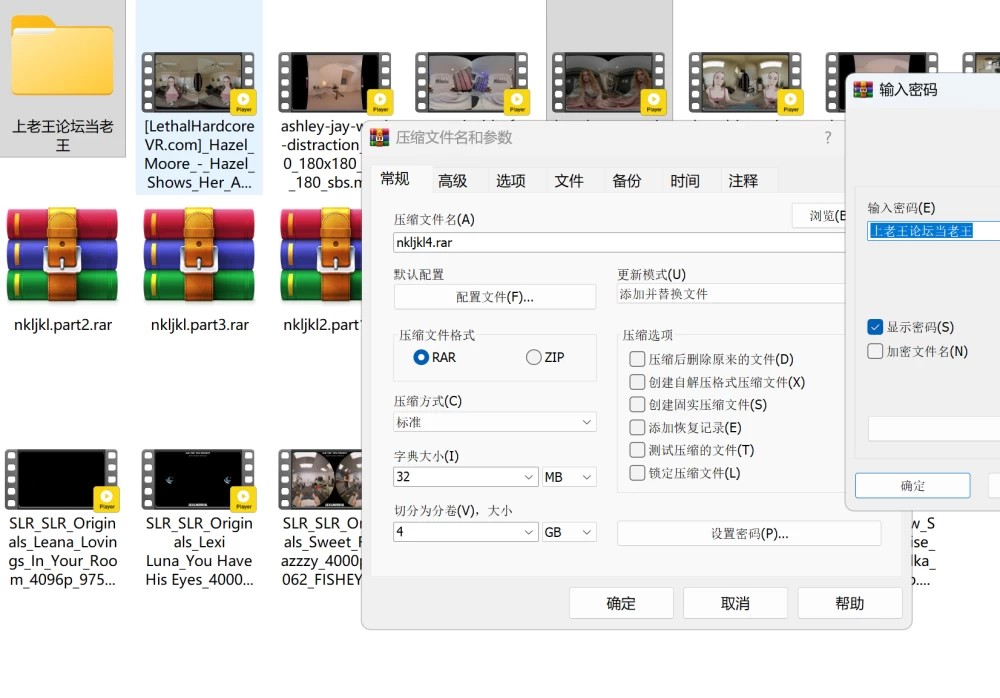Screen dimensions: 1000x698
Task: Uncheck the 显示密码 checkbox
Action: (875, 327)
